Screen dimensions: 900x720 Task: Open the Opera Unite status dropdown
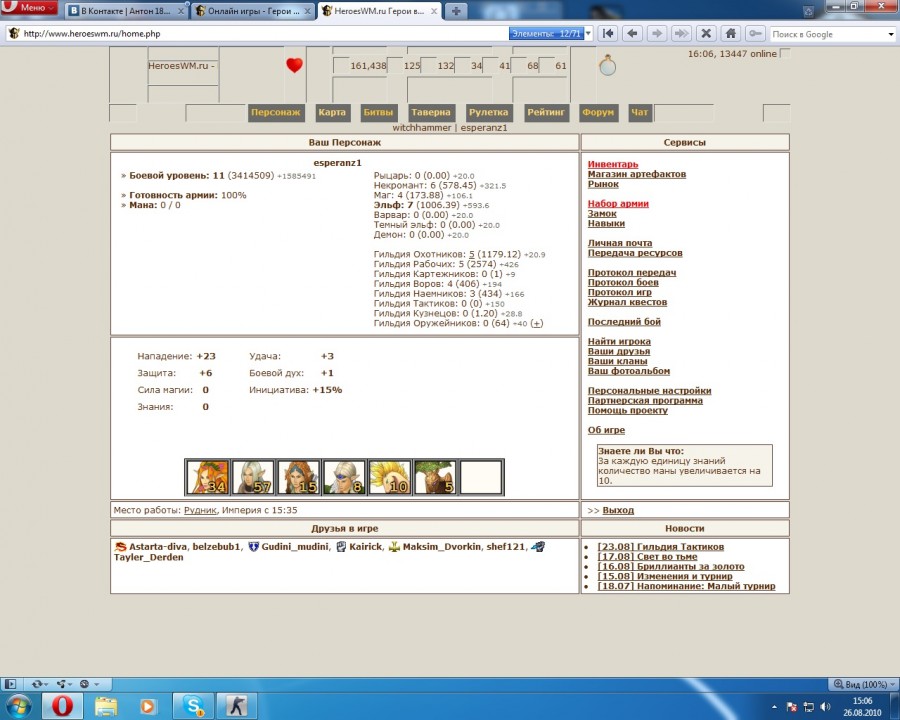point(64,684)
